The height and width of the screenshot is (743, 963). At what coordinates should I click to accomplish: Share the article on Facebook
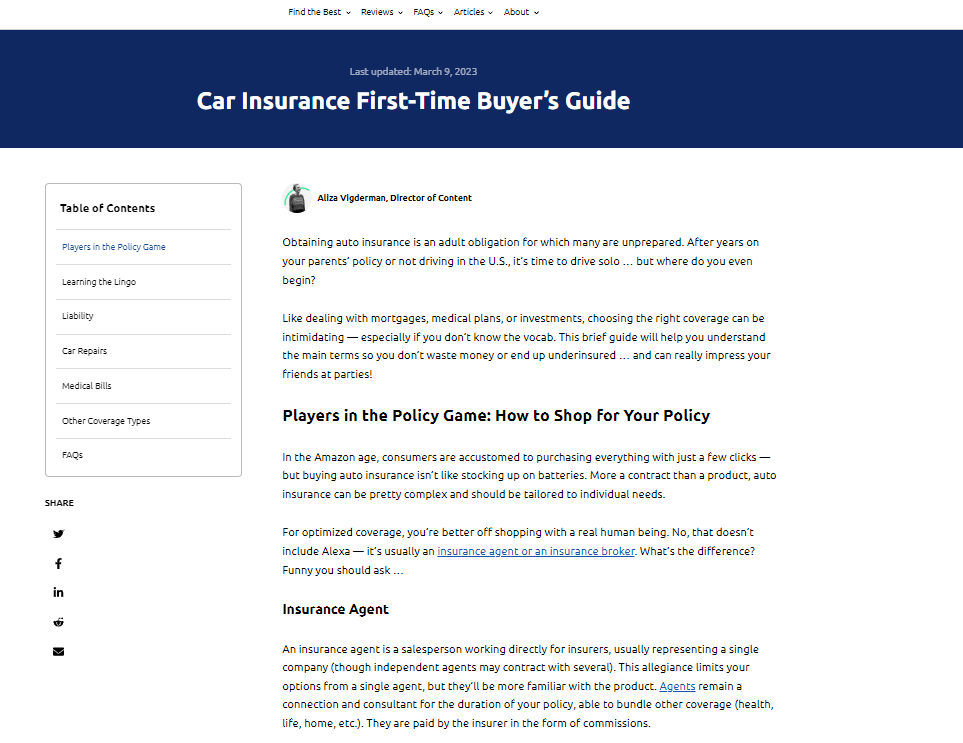click(x=58, y=564)
